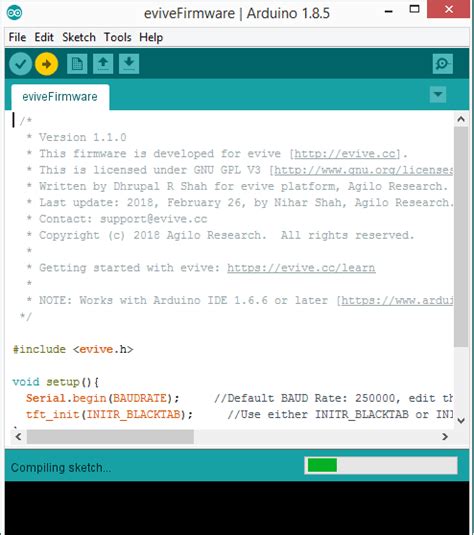
Task: Click the vertical scrollbar thumb
Action: coord(461,237)
